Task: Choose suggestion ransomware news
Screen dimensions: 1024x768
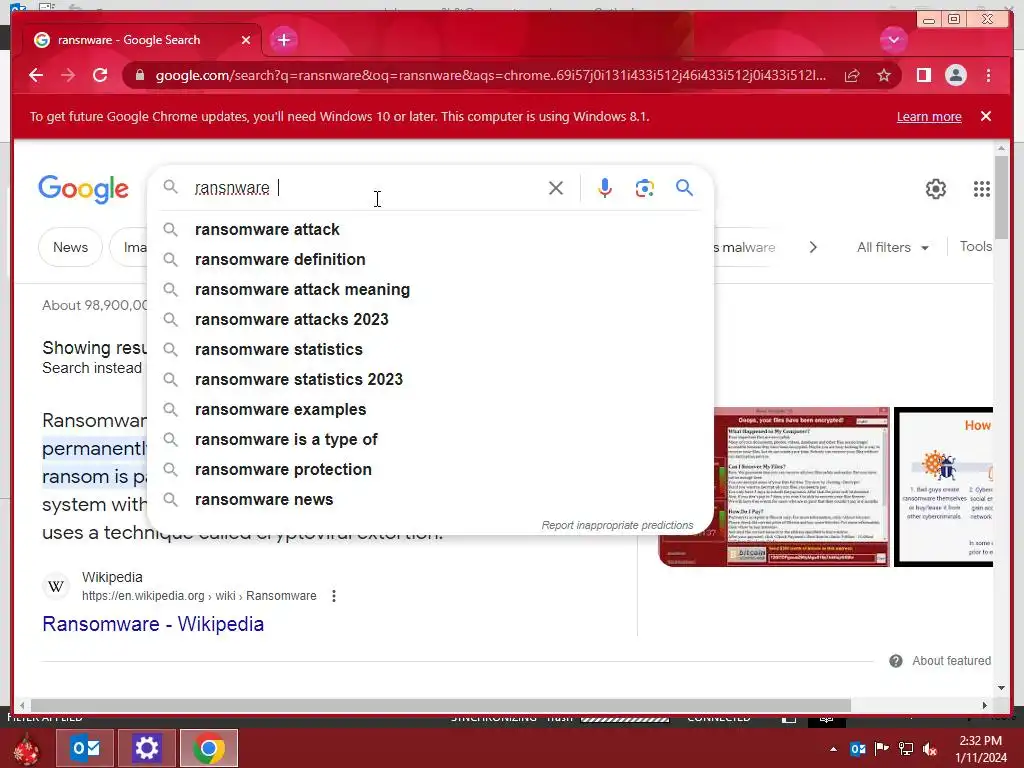Action: pyautogui.click(x=430, y=500)
